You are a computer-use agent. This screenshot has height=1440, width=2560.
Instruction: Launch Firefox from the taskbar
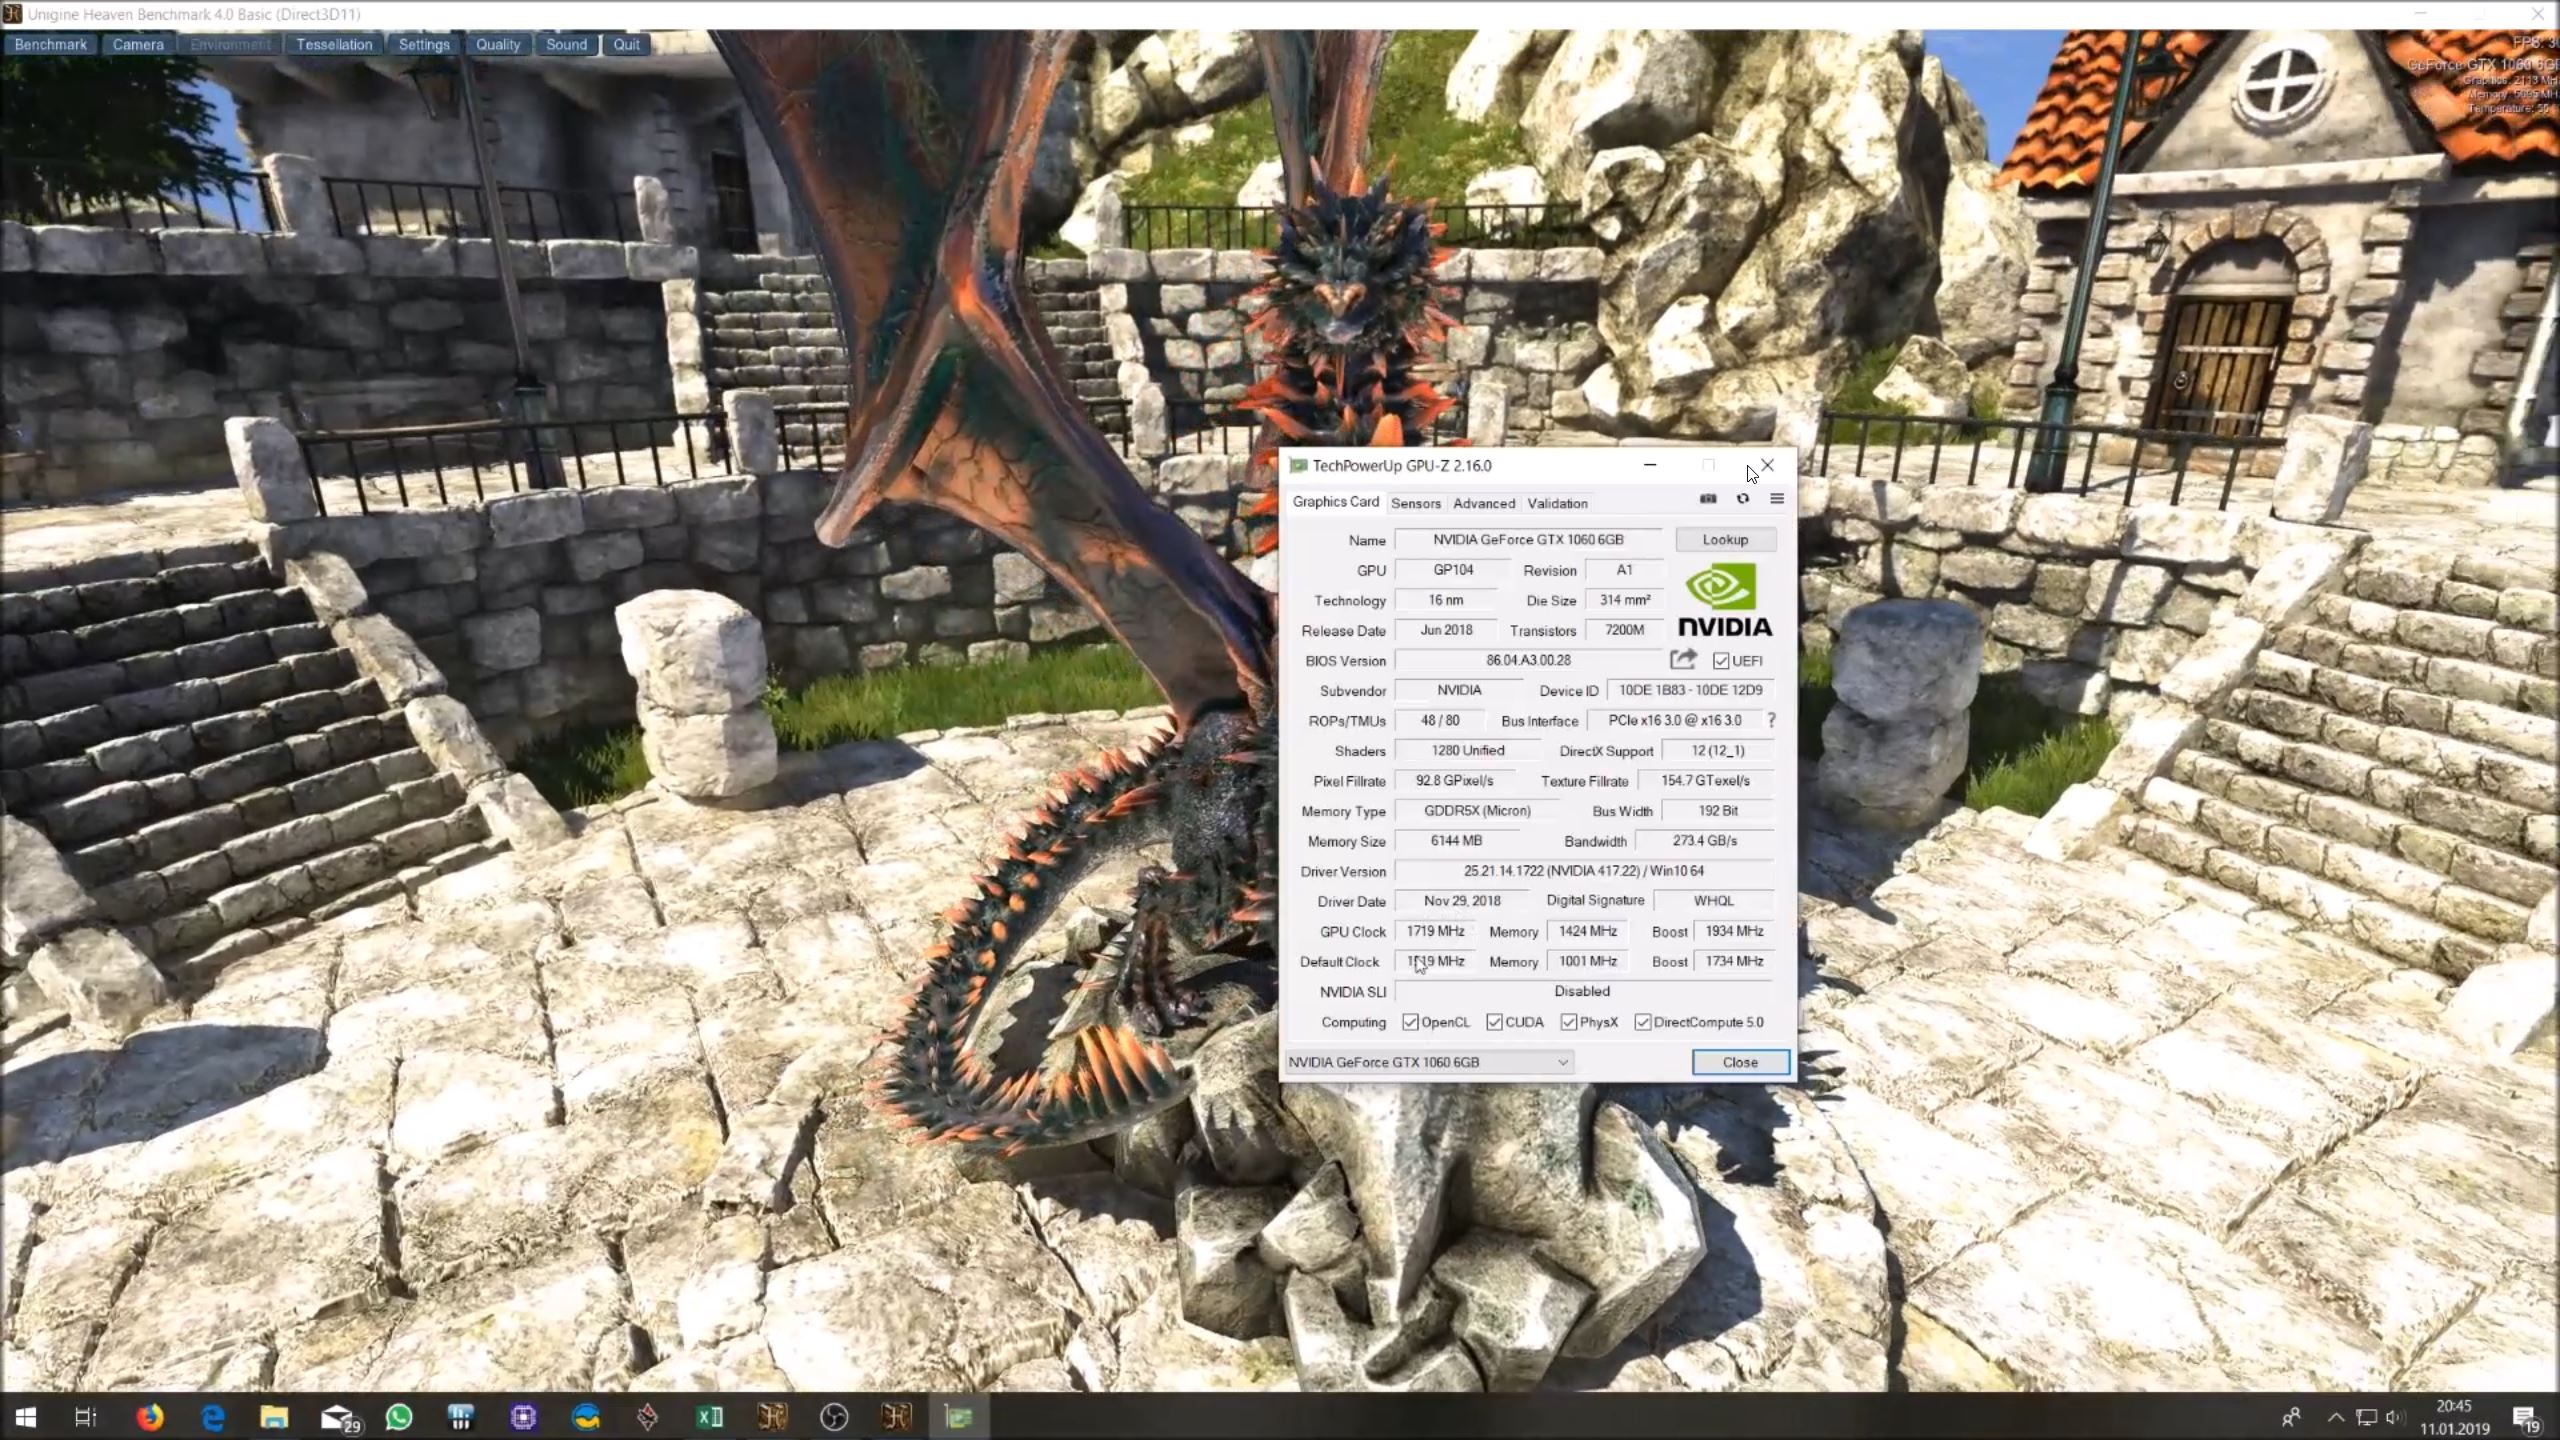coord(150,1417)
